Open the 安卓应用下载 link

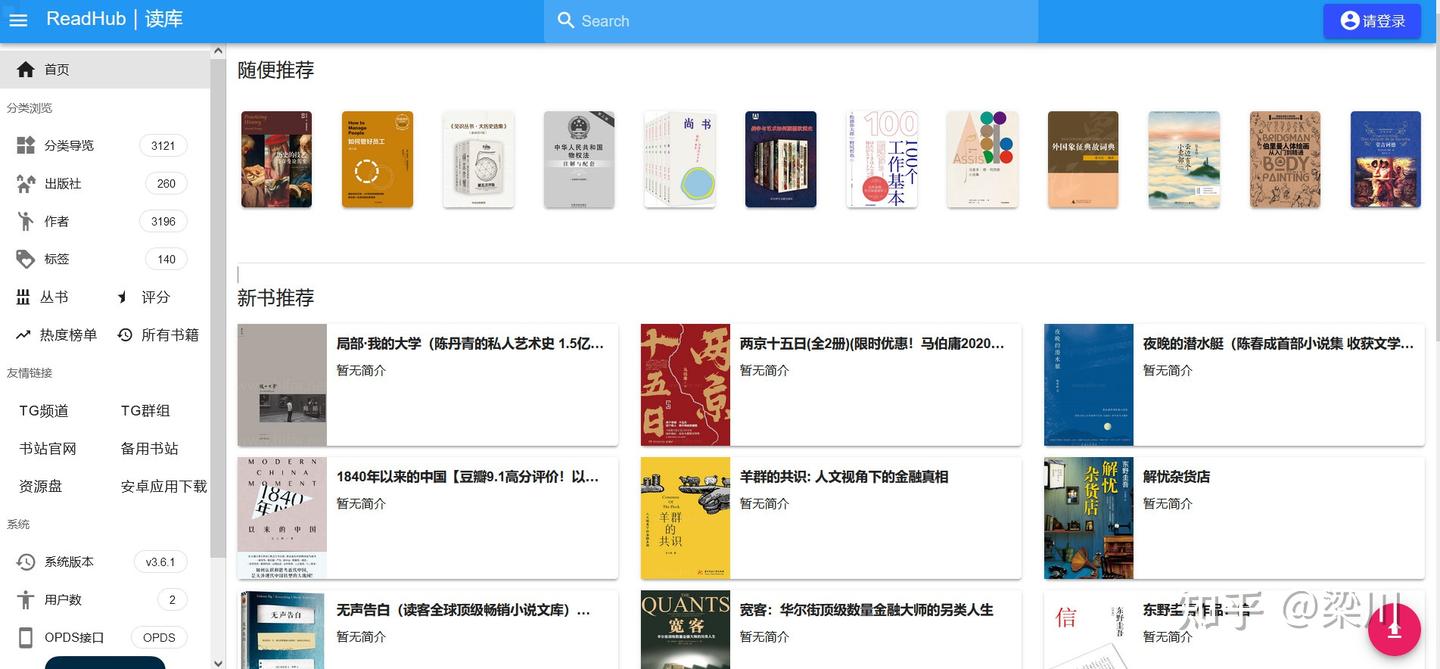tap(164, 486)
